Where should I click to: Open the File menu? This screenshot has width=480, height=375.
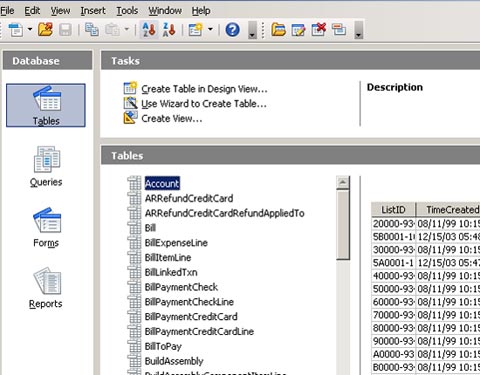pos(7,11)
